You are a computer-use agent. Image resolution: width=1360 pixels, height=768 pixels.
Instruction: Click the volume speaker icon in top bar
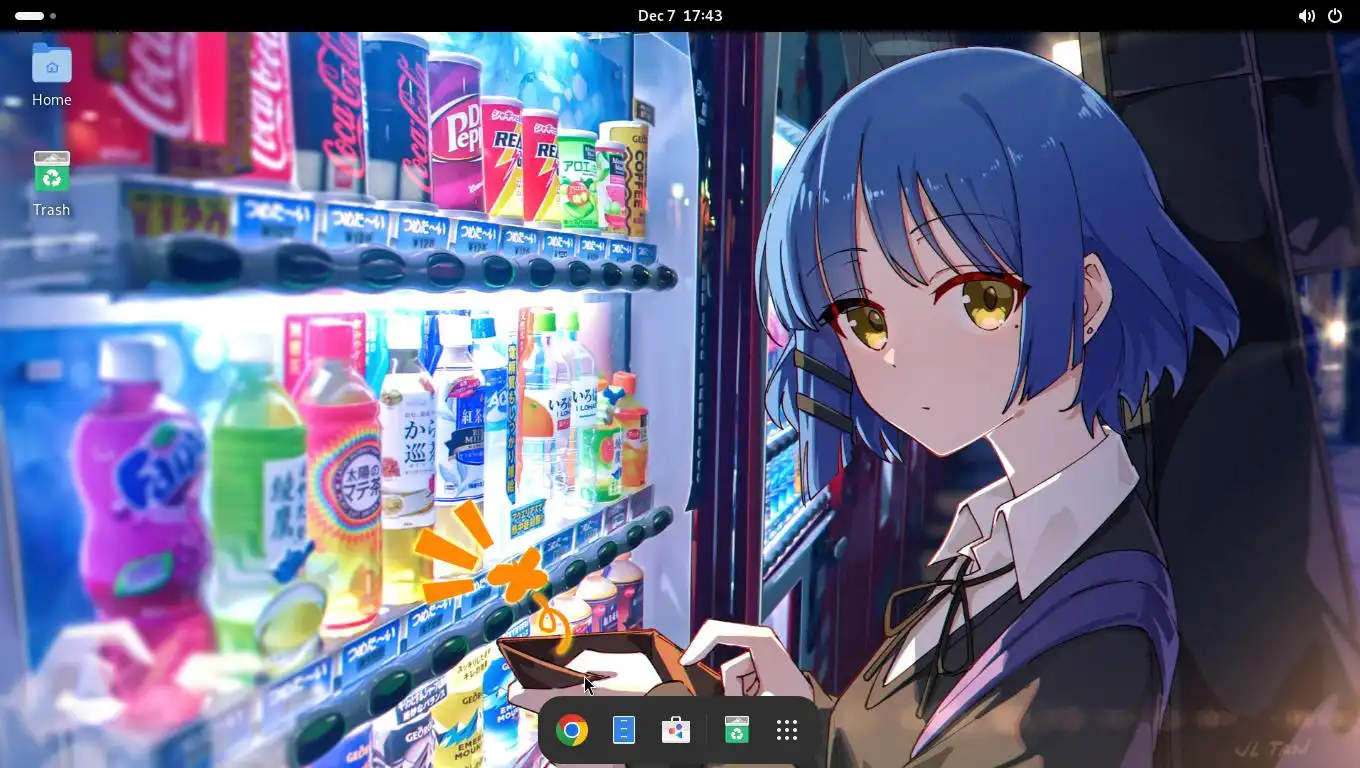coord(1306,16)
